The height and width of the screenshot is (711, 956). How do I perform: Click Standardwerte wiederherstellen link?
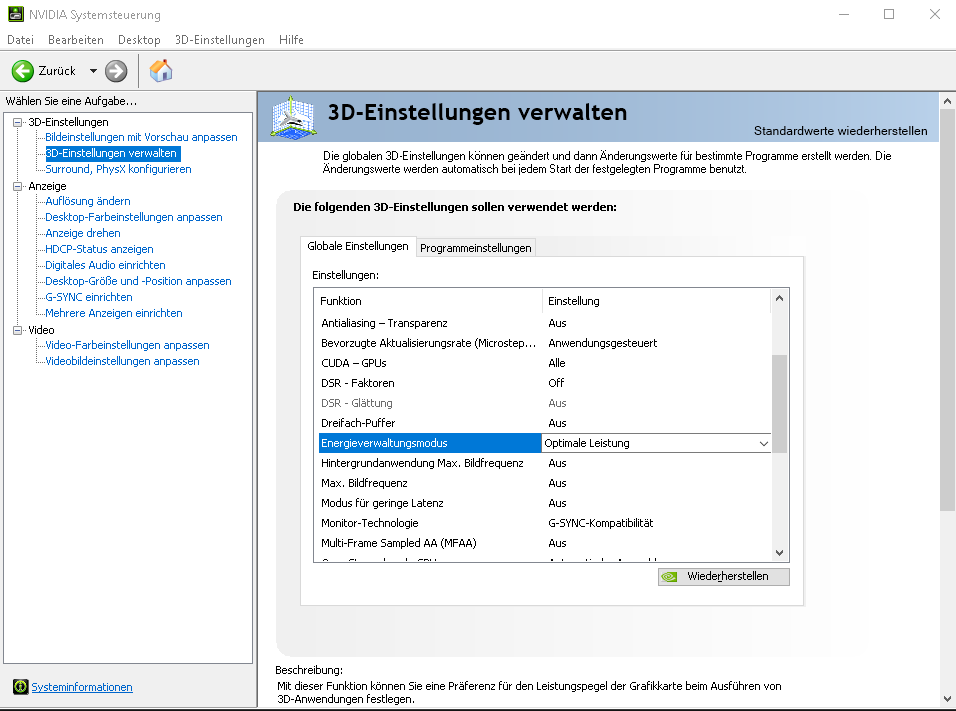point(840,131)
